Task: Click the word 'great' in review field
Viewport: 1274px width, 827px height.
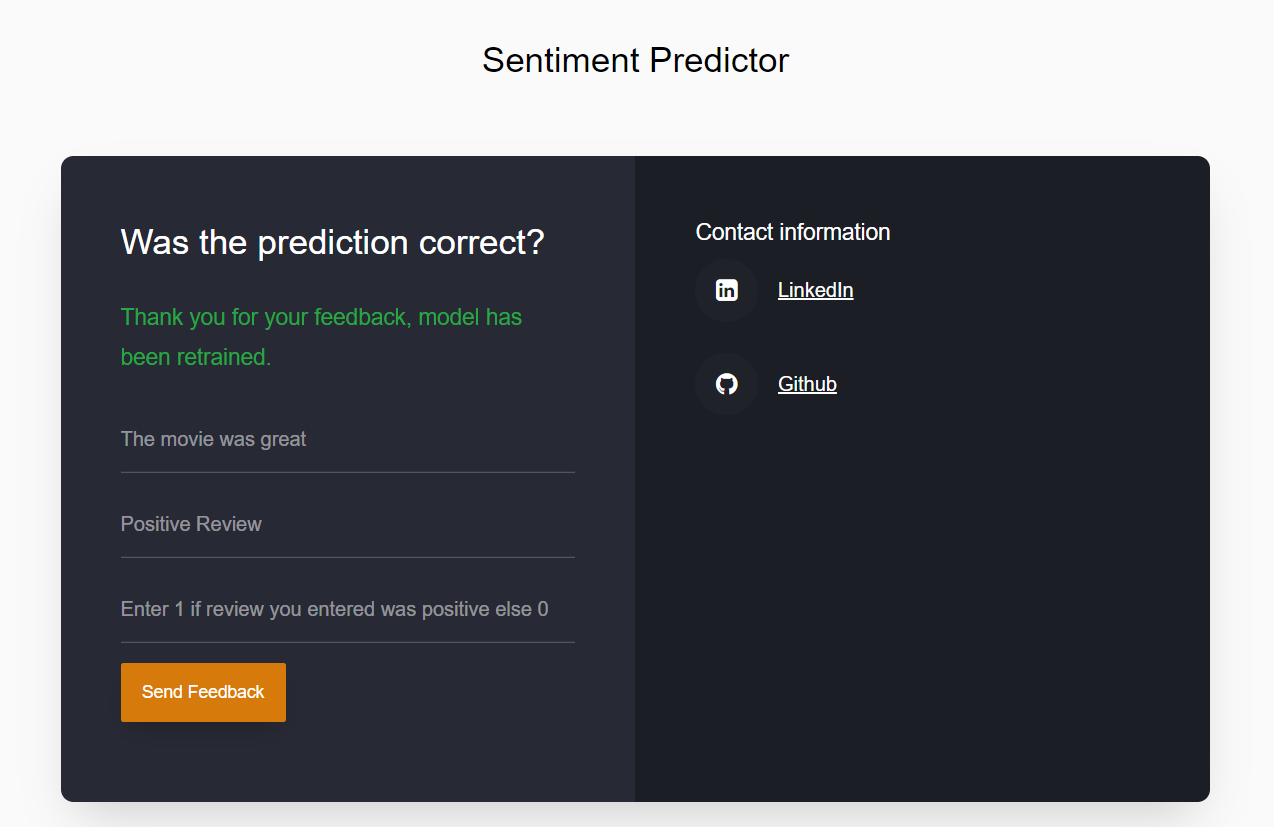Action: pyautogui.click(x=284, y=440)
